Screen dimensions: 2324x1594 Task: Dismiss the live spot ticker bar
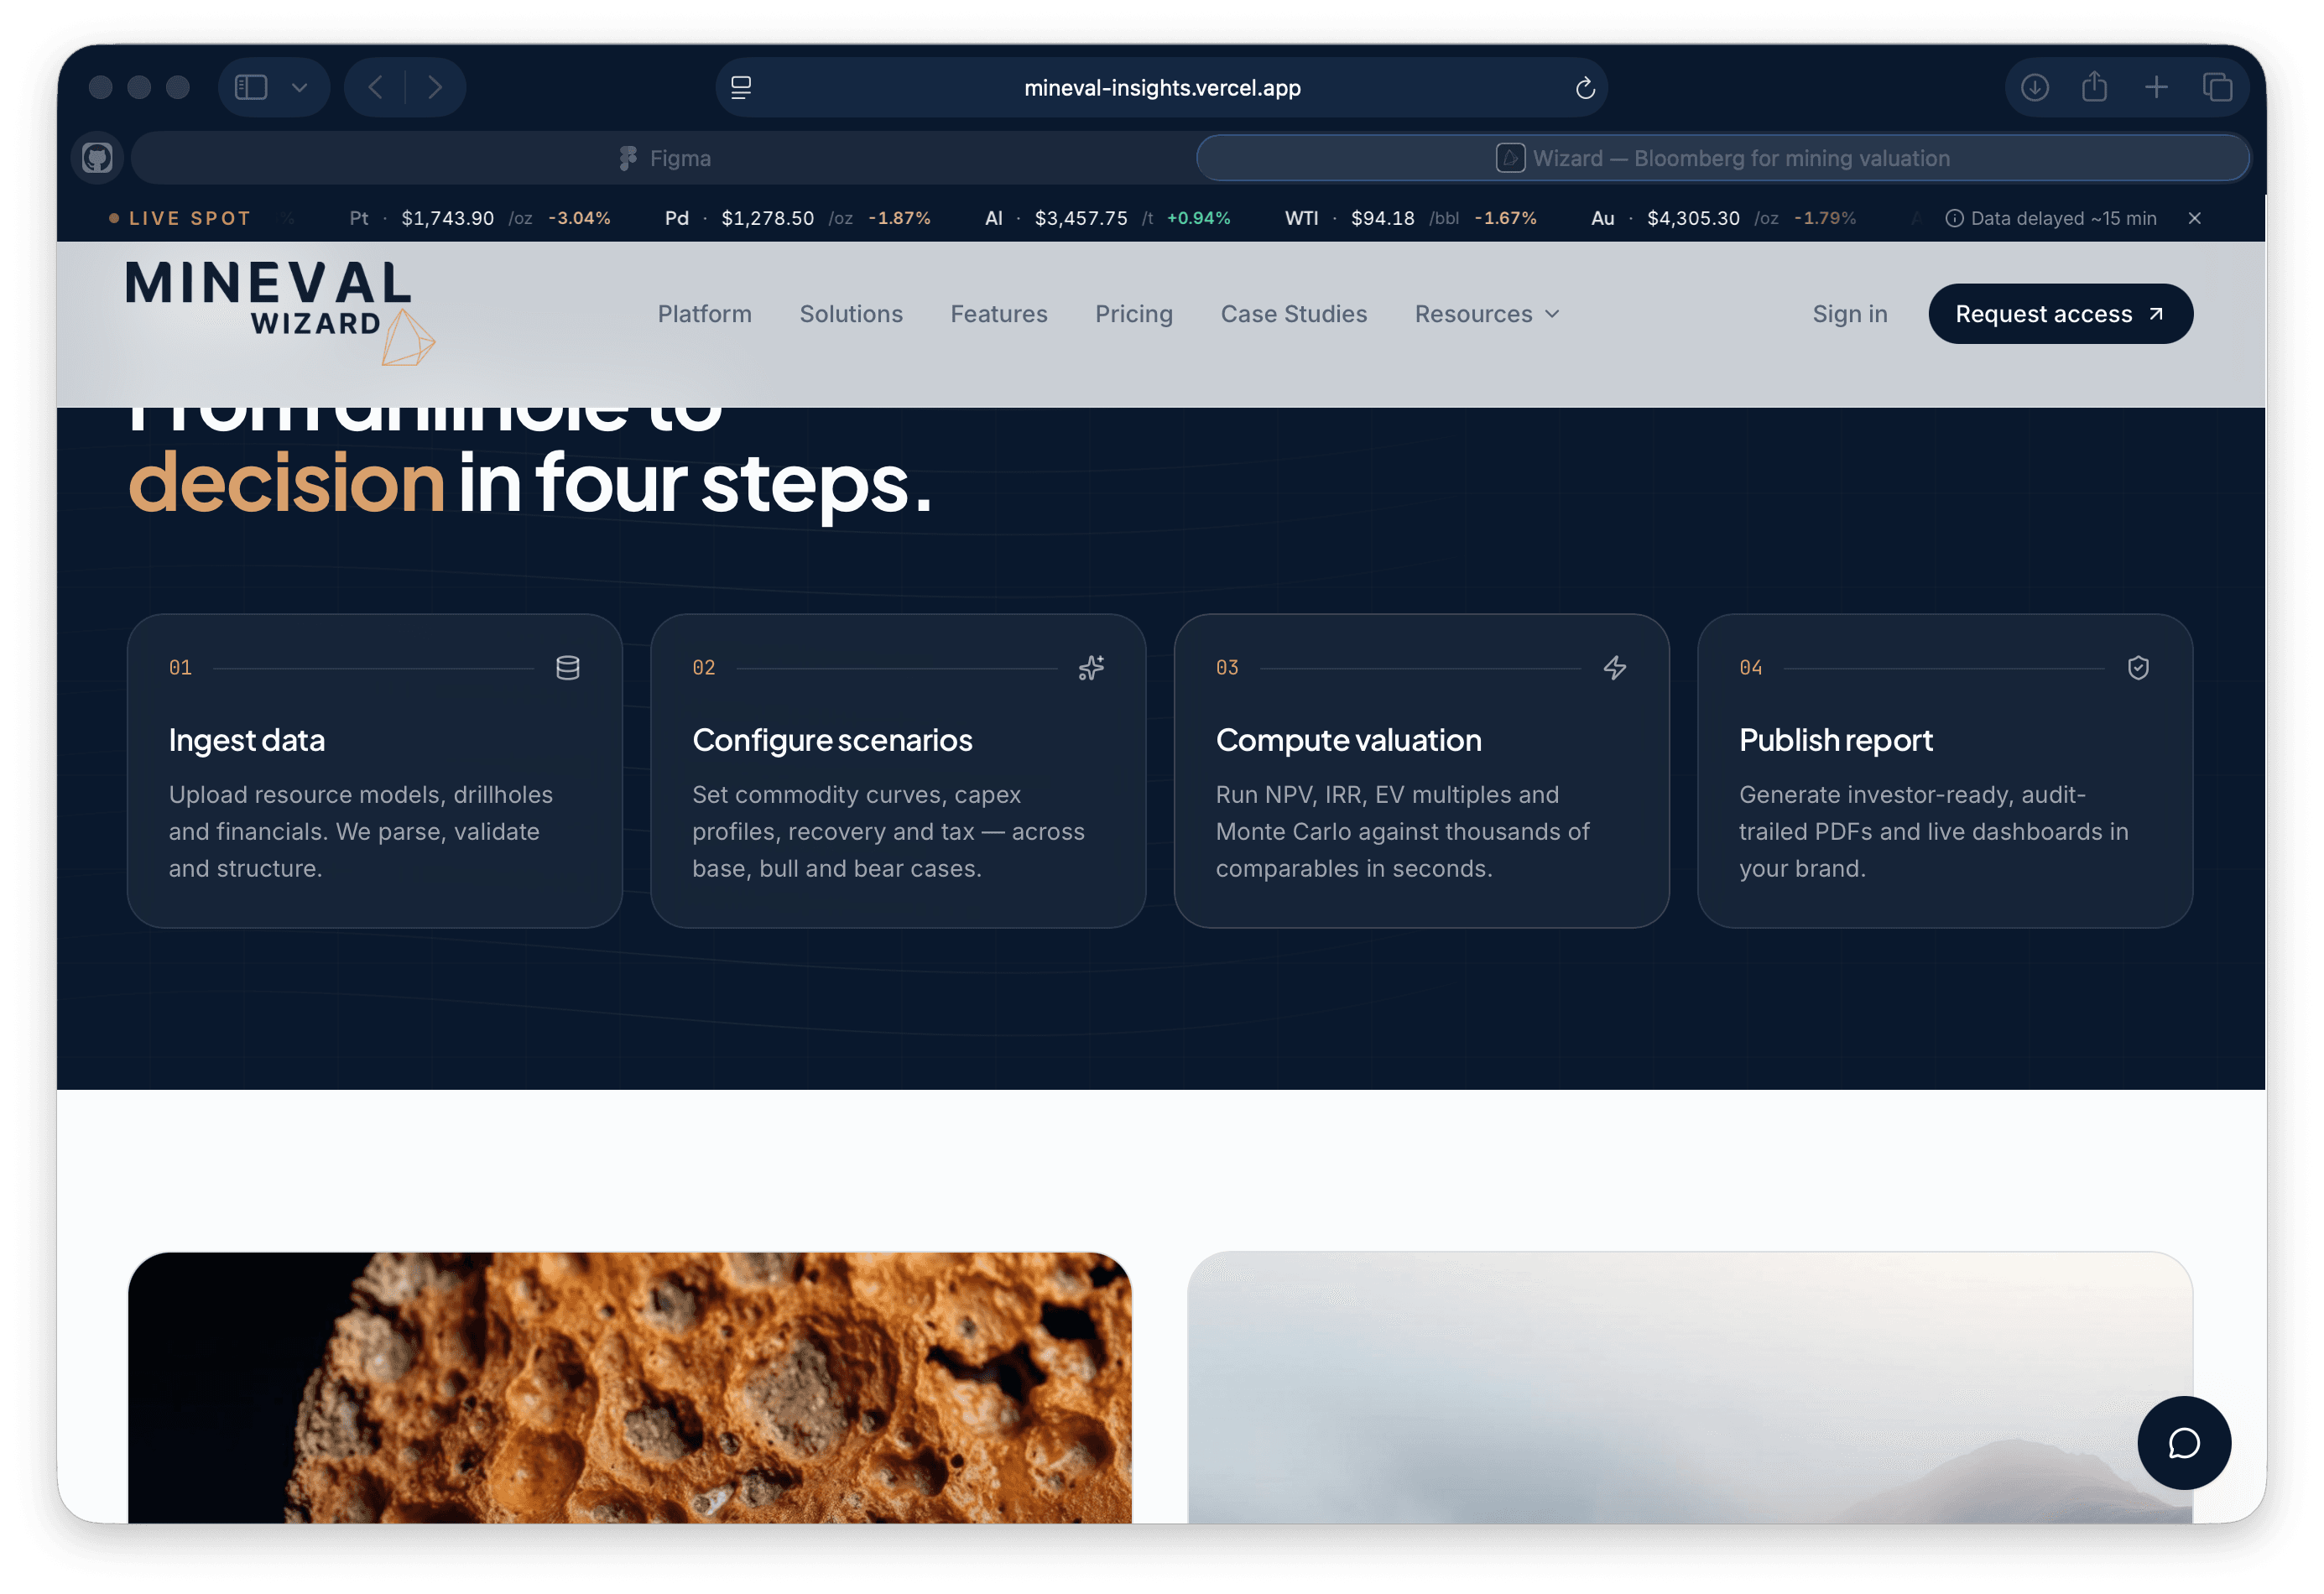pyautogui.click(x=2194, y=218)
